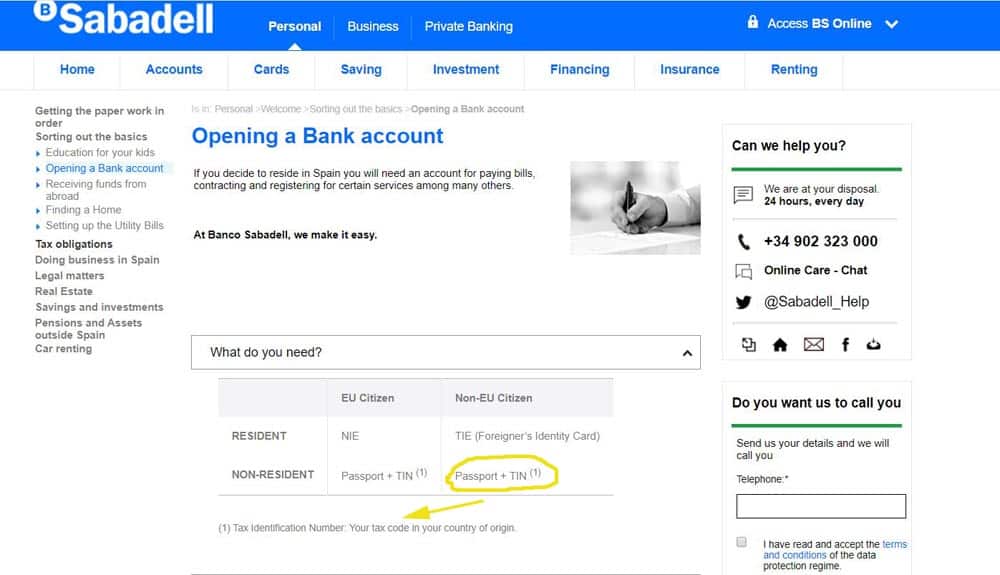Select the Personal tab

[x=294, y=26]
